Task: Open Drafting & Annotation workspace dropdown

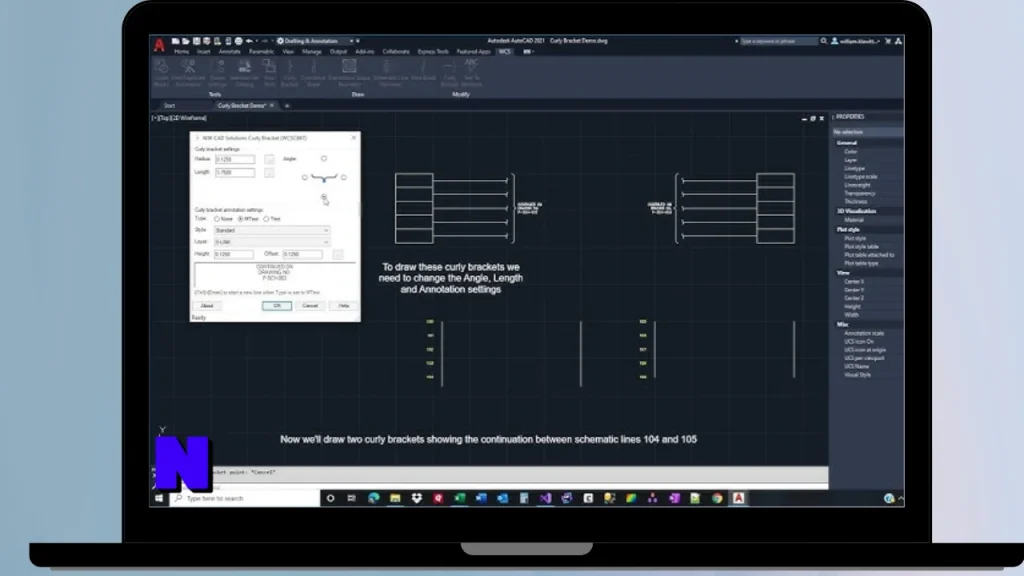Action: [x=317, y=41]
